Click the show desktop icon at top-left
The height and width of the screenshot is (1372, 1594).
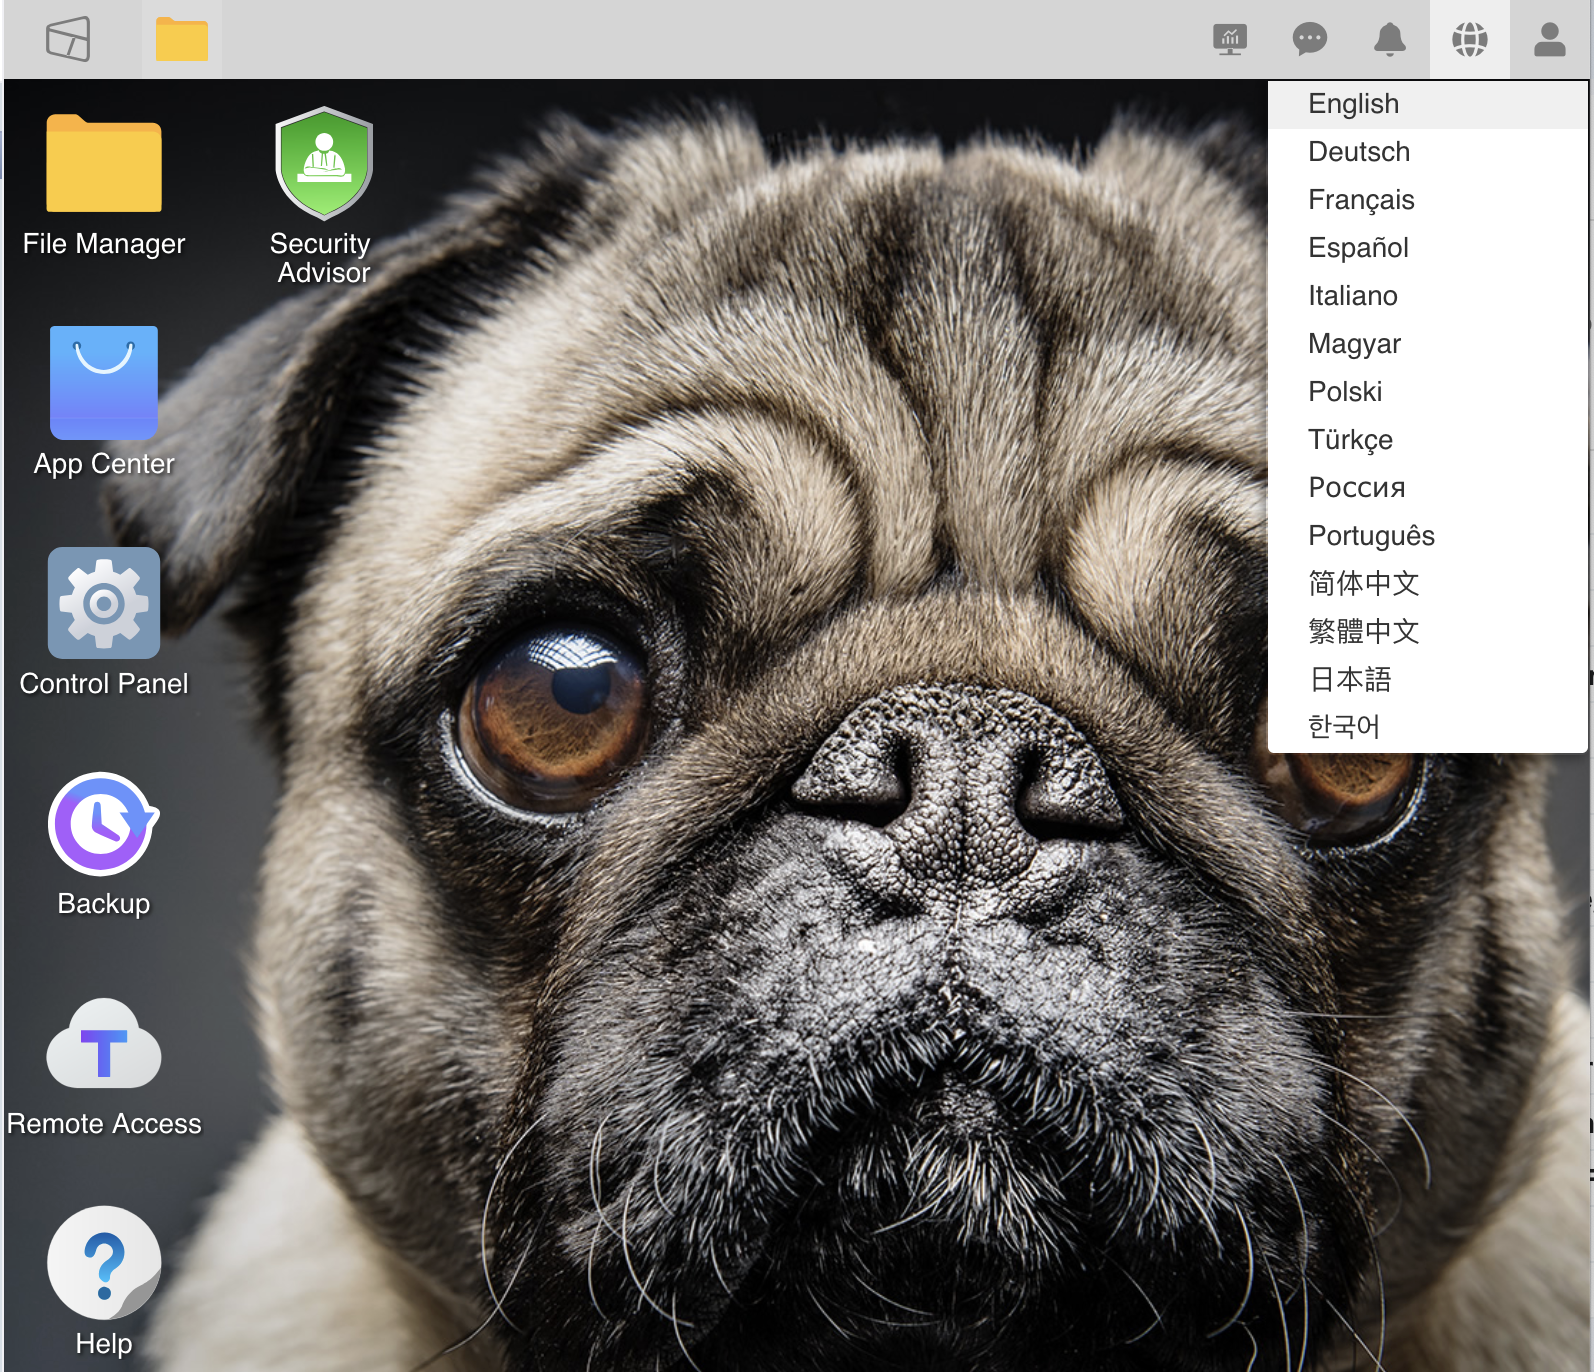pos(68,40)
